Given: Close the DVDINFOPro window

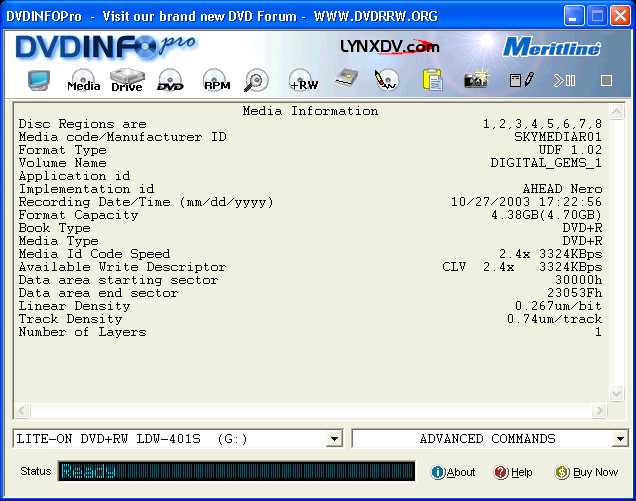Looking at the screenshot, I should (x=621, y=17).
